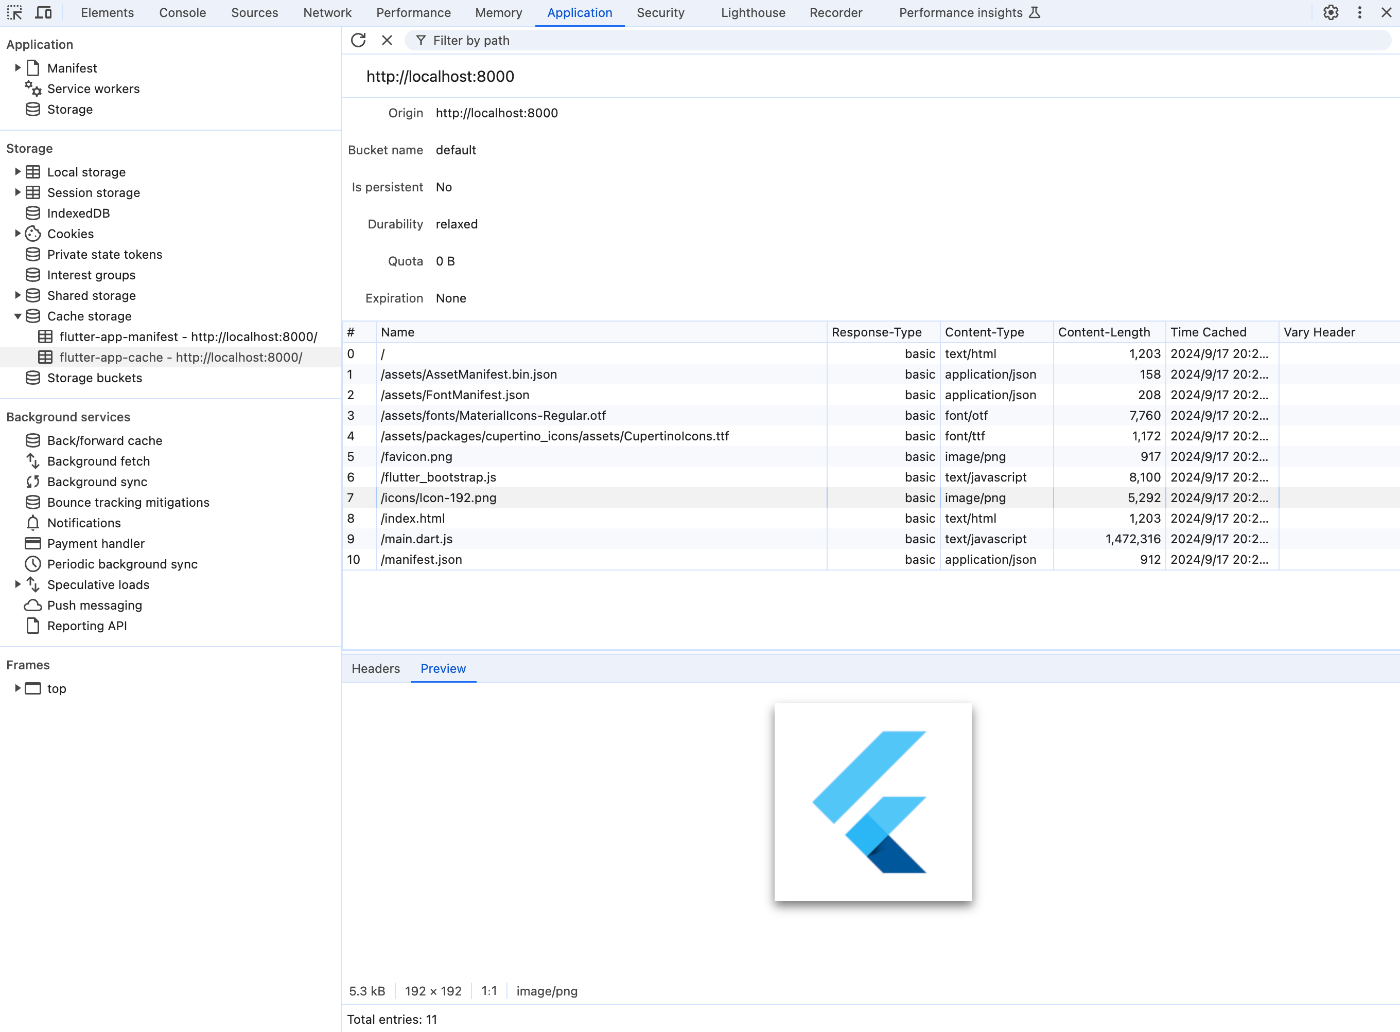Open the Performance insights tab
This screenshot has height=1032, width=1400.
coord(970,13)
